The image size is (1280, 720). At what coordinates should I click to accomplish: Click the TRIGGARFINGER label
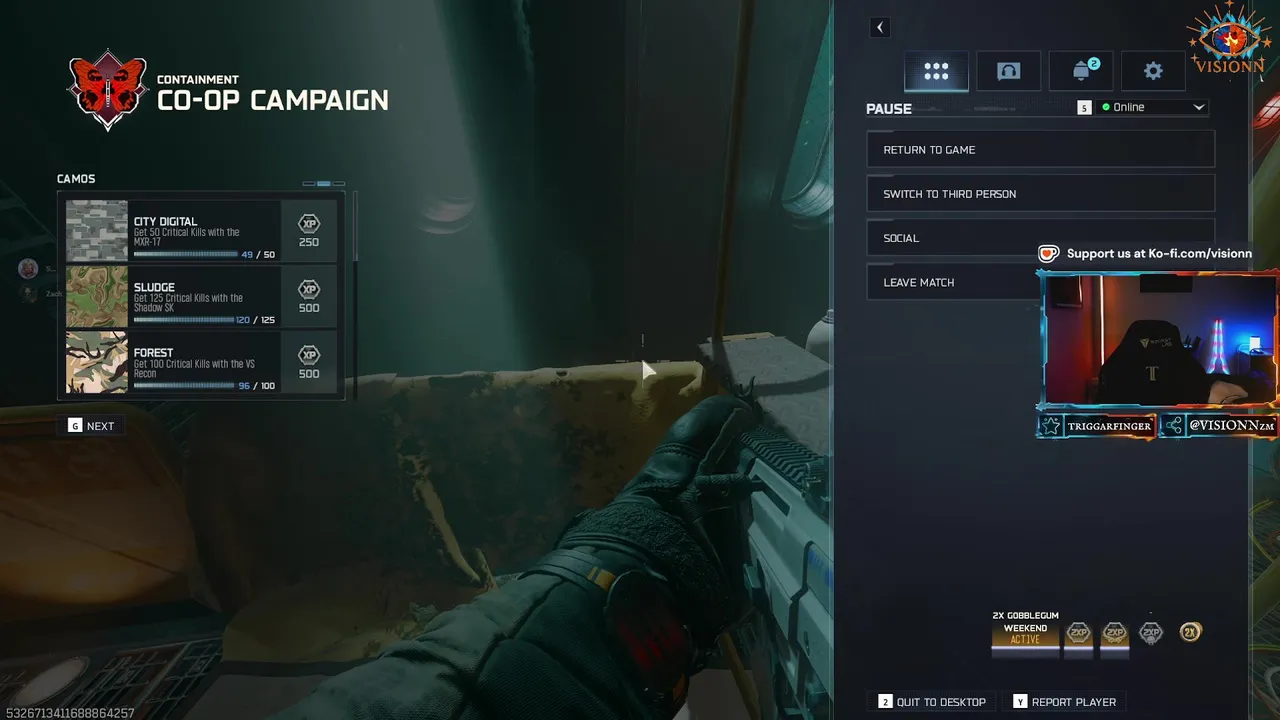pyautogui.click(x=1110, y=426)
